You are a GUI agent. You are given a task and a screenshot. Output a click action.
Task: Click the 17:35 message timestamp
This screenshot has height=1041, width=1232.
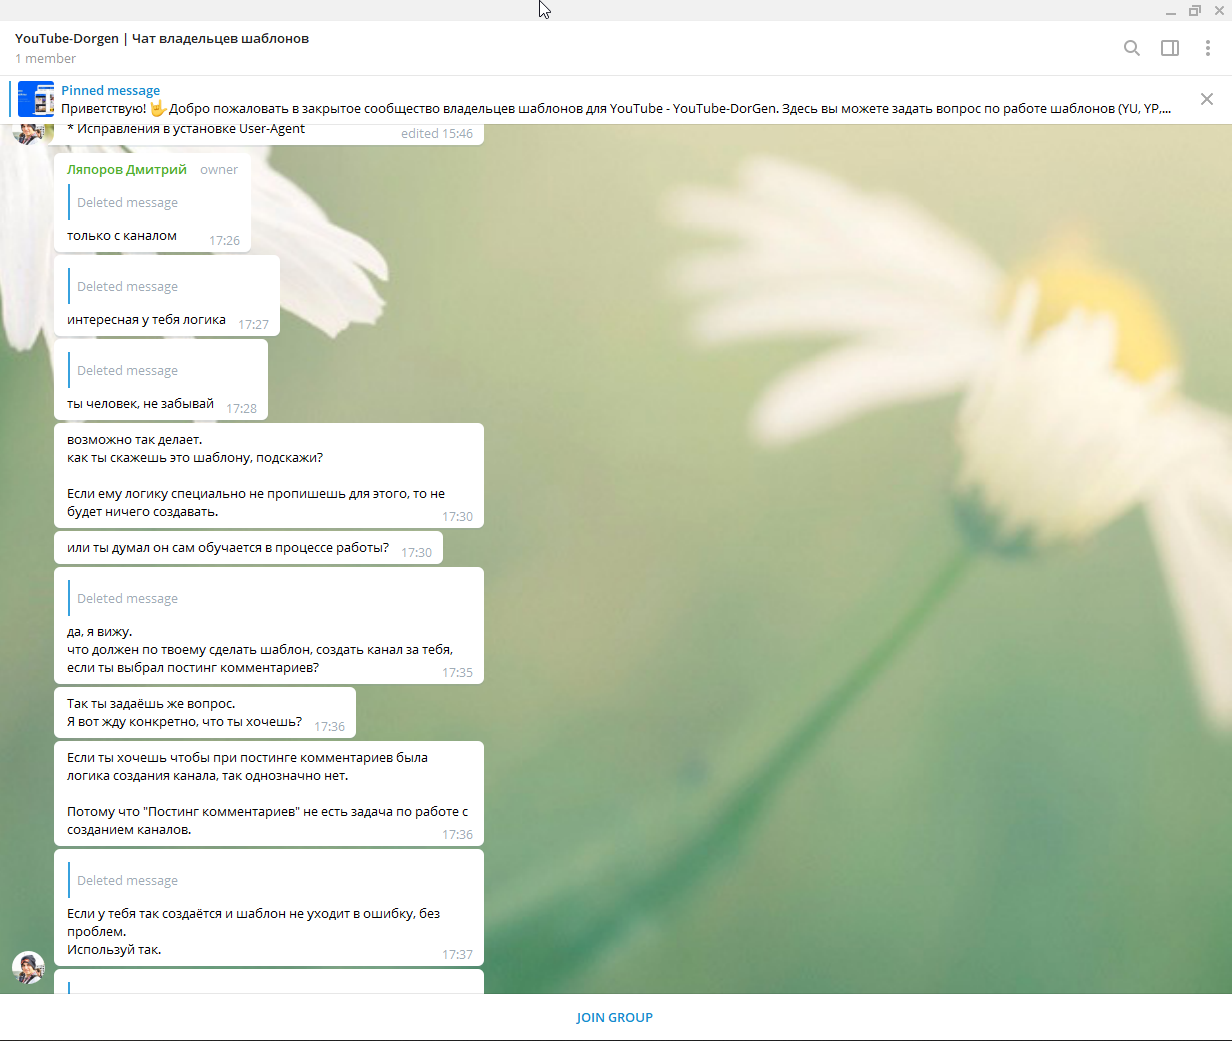point(457,673)
